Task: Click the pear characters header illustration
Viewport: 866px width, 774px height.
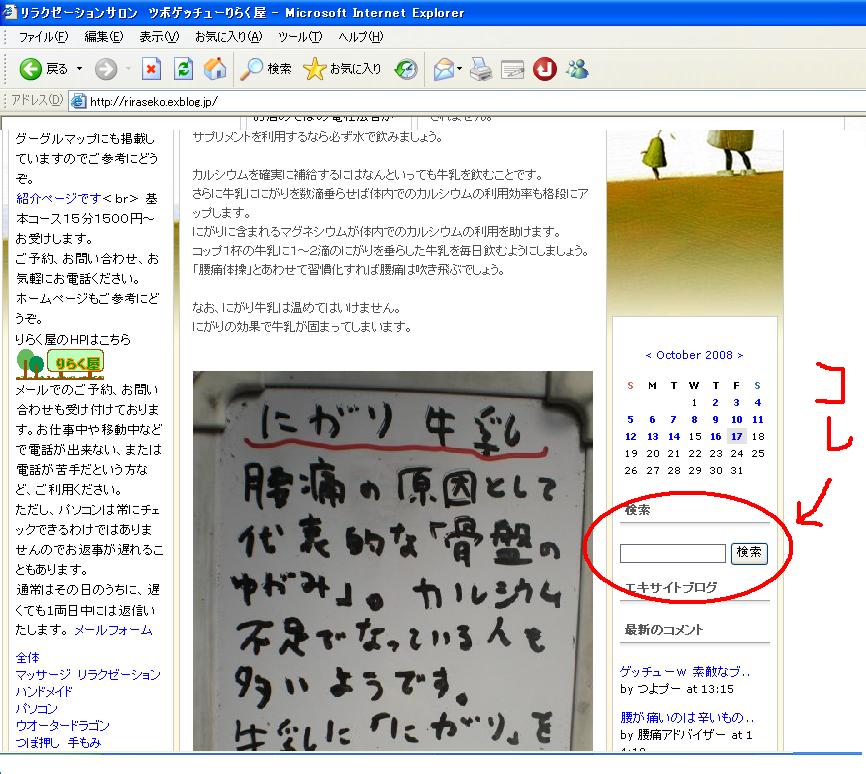Action: click(694, 221)
